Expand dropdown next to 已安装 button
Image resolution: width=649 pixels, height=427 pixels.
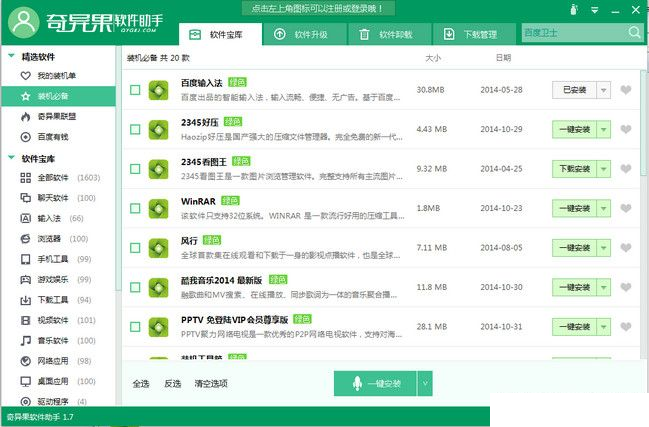click(x=604, y=90)
